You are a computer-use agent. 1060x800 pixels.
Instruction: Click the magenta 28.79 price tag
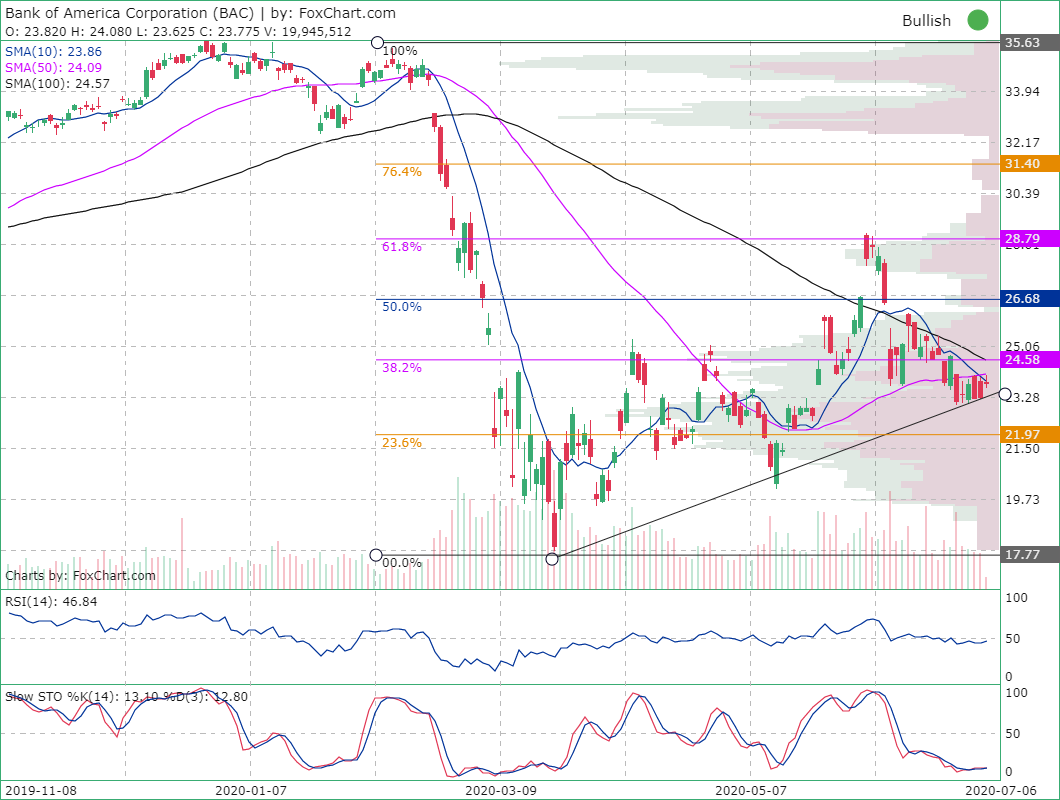[x=1030, y=239]
